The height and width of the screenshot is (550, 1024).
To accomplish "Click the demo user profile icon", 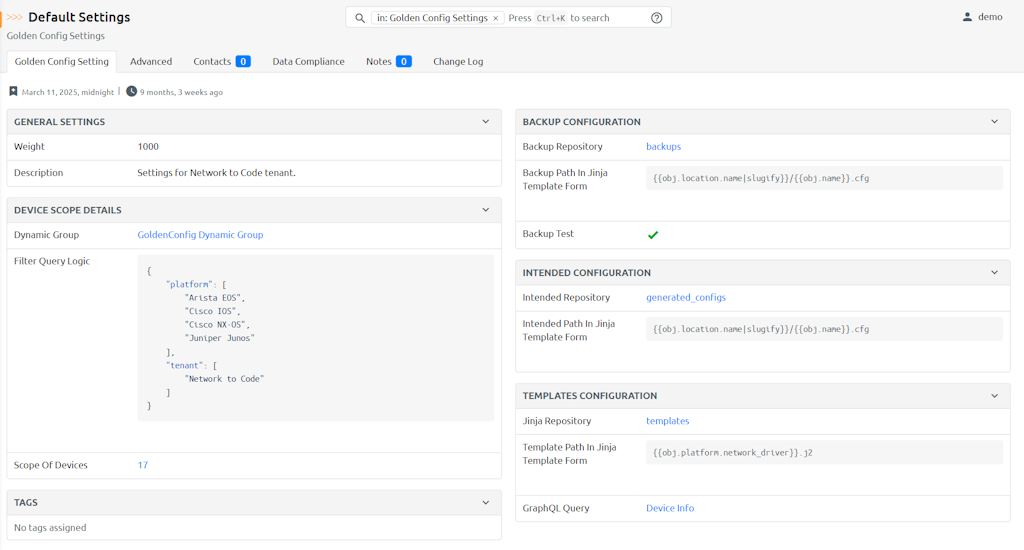I will coord(967,17).
